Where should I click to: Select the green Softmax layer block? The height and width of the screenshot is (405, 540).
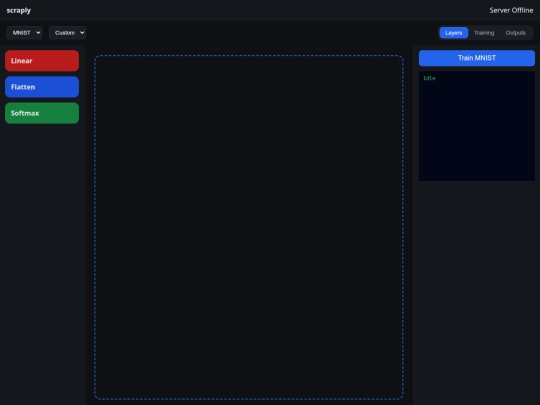coord(42,113)
